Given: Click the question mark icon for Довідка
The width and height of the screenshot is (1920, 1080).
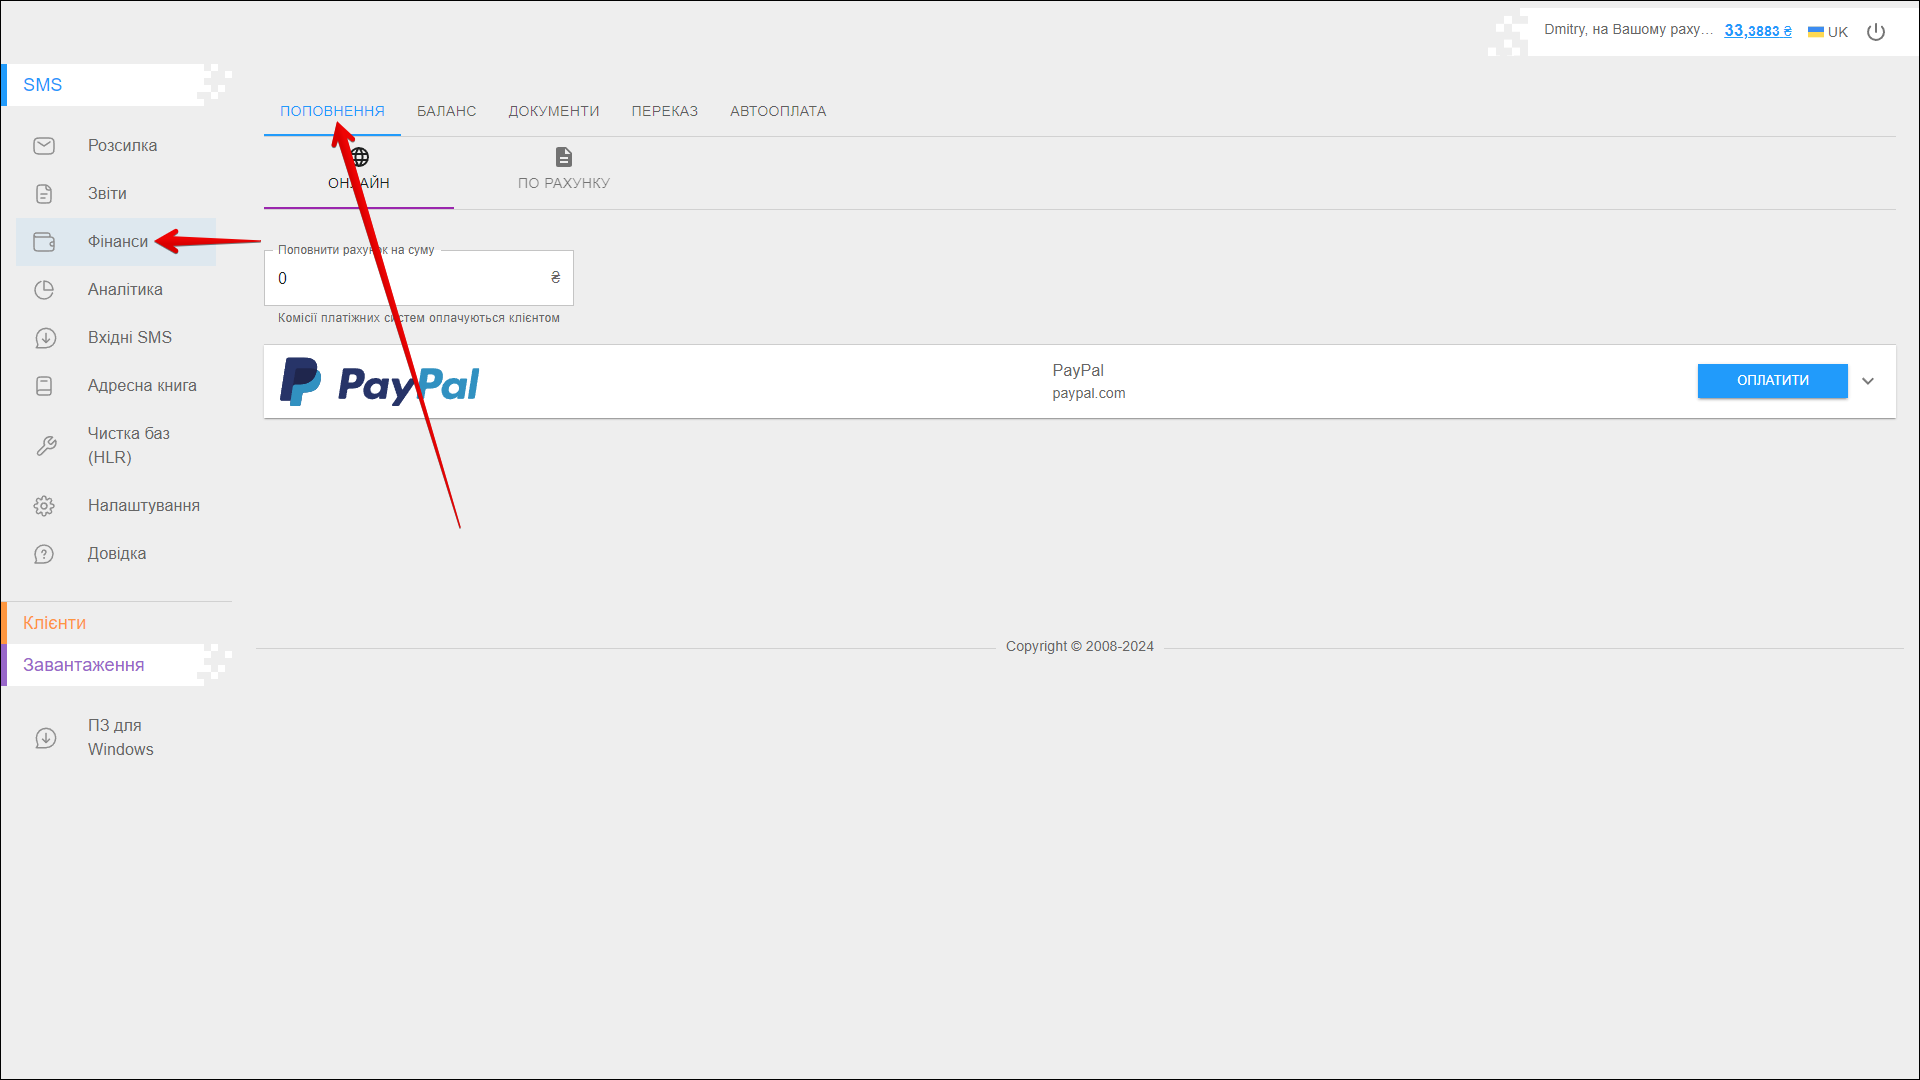Looking at the screenshot, I should (x=44, y=554).
